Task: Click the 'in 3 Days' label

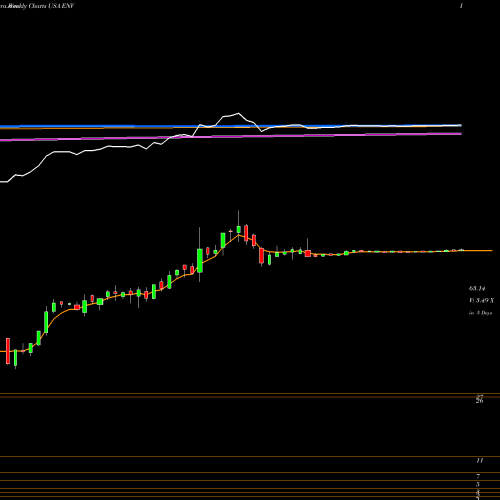Action: [x=480, y=313]
